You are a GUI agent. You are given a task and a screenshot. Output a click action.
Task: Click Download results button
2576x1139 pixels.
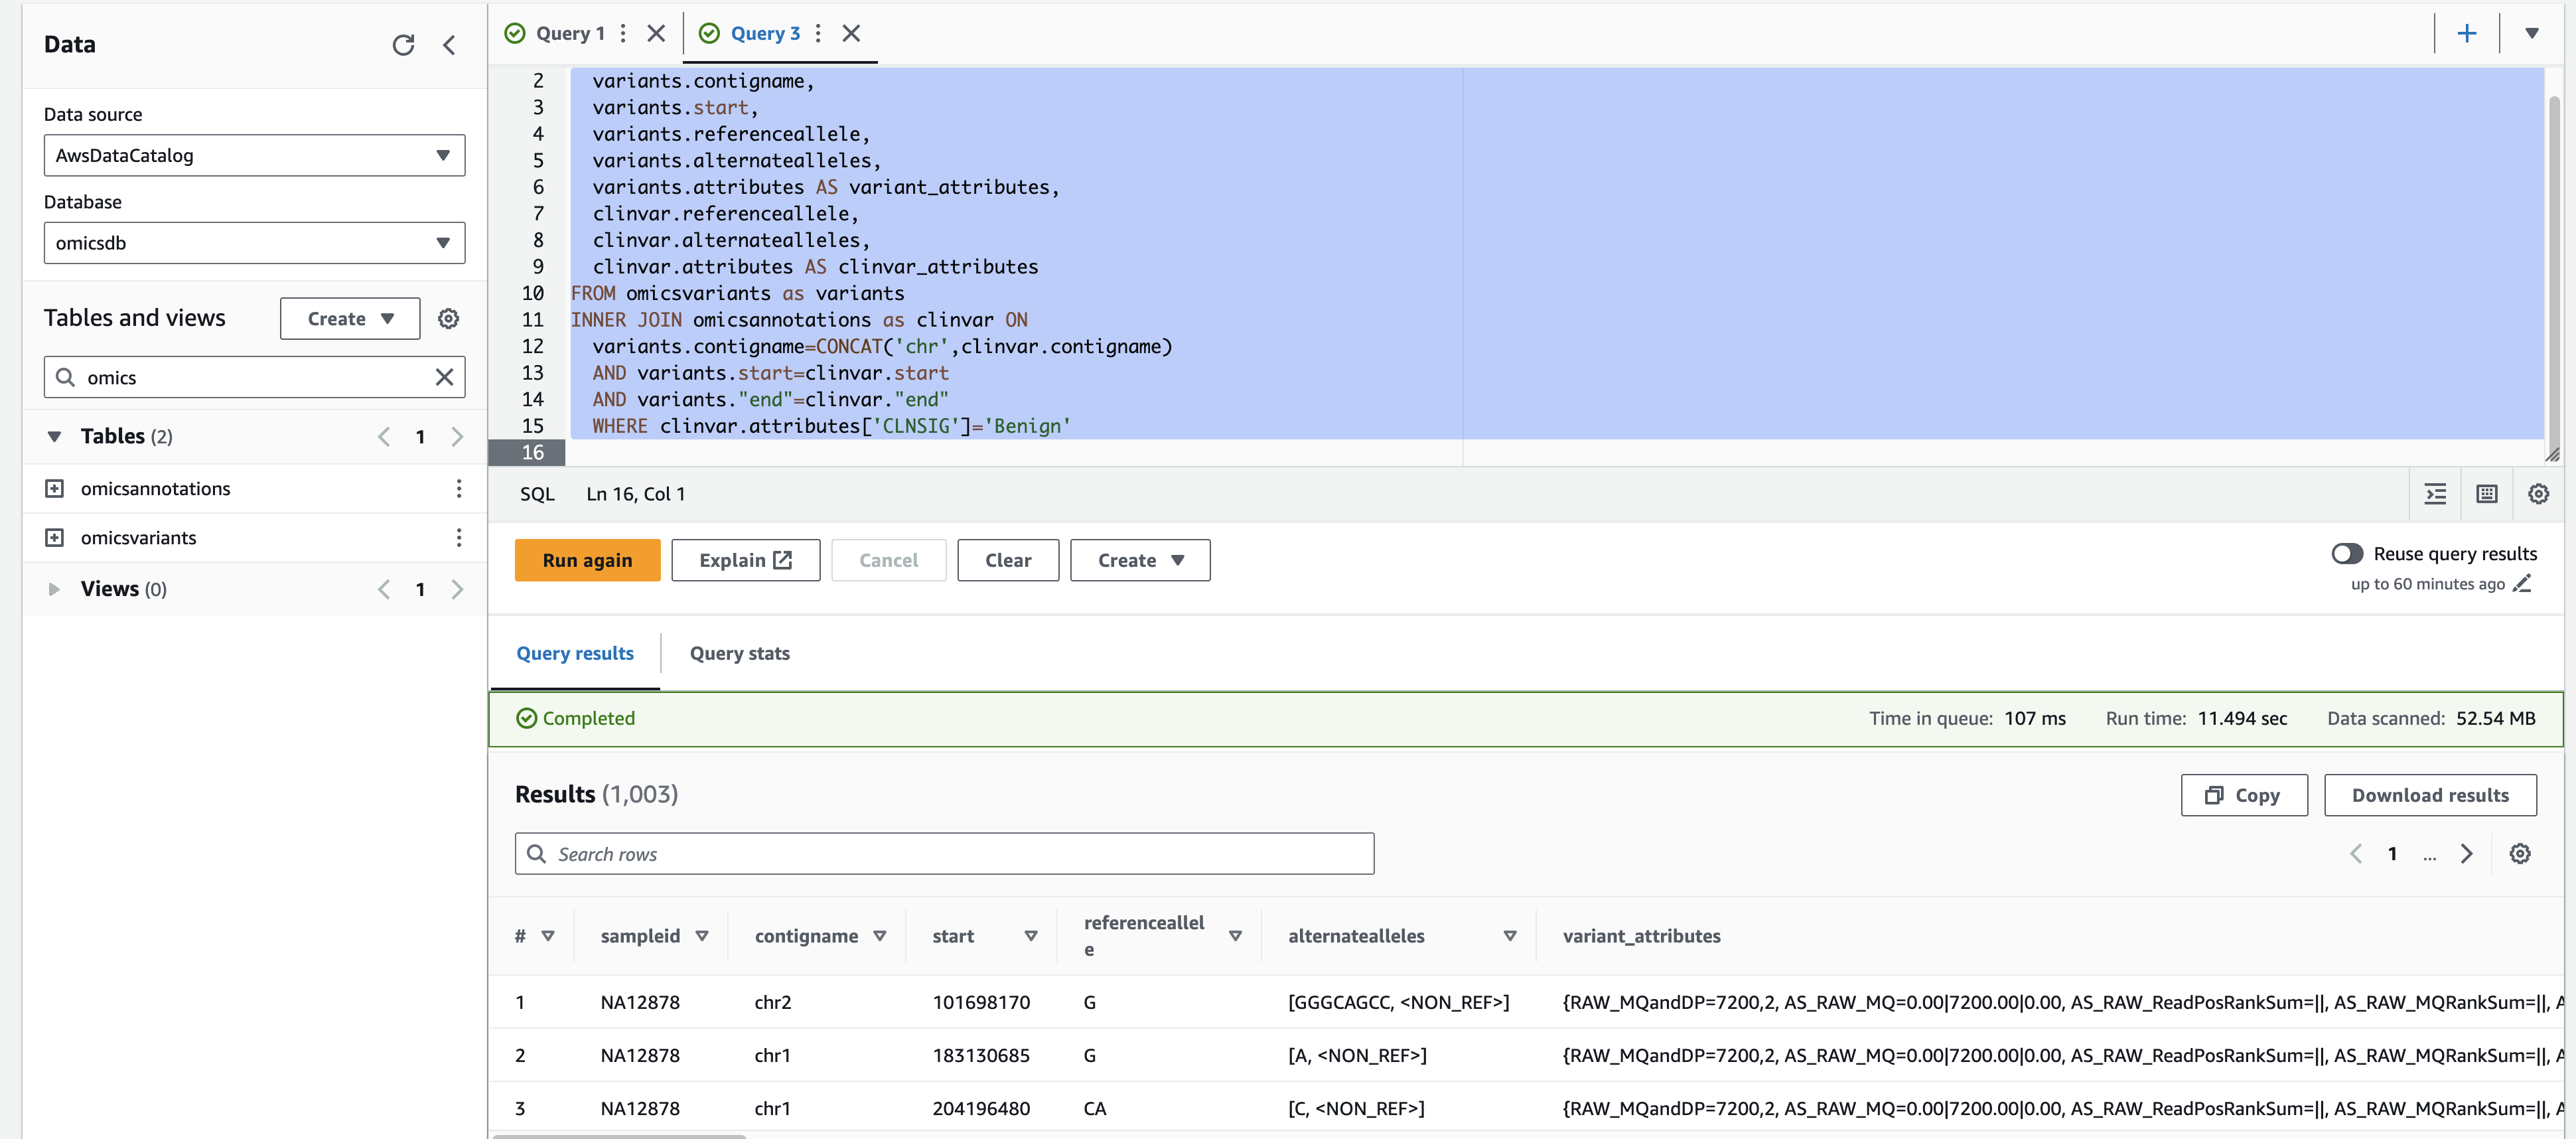coord(2430,796)
